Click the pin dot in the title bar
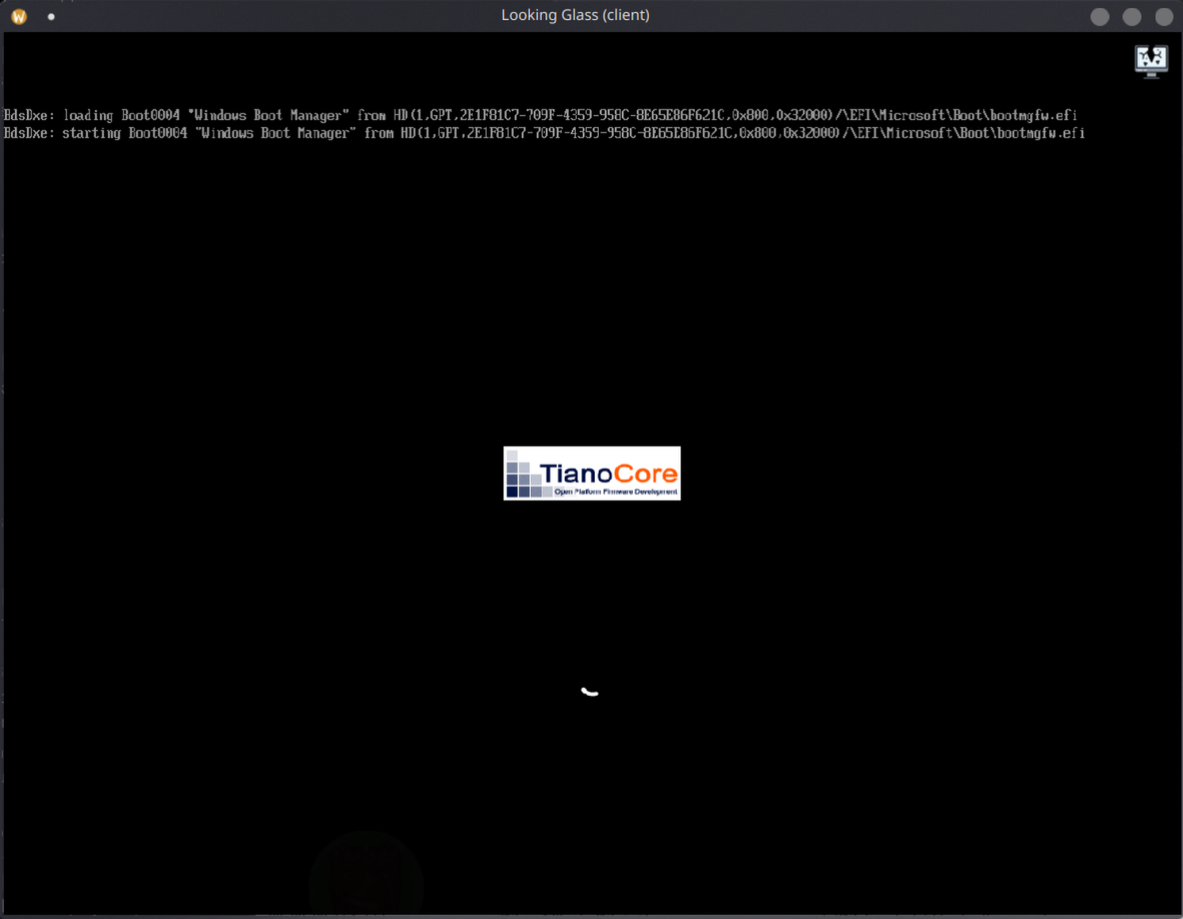This screenshot has width=1183, height=919. [x=51, y=16]
